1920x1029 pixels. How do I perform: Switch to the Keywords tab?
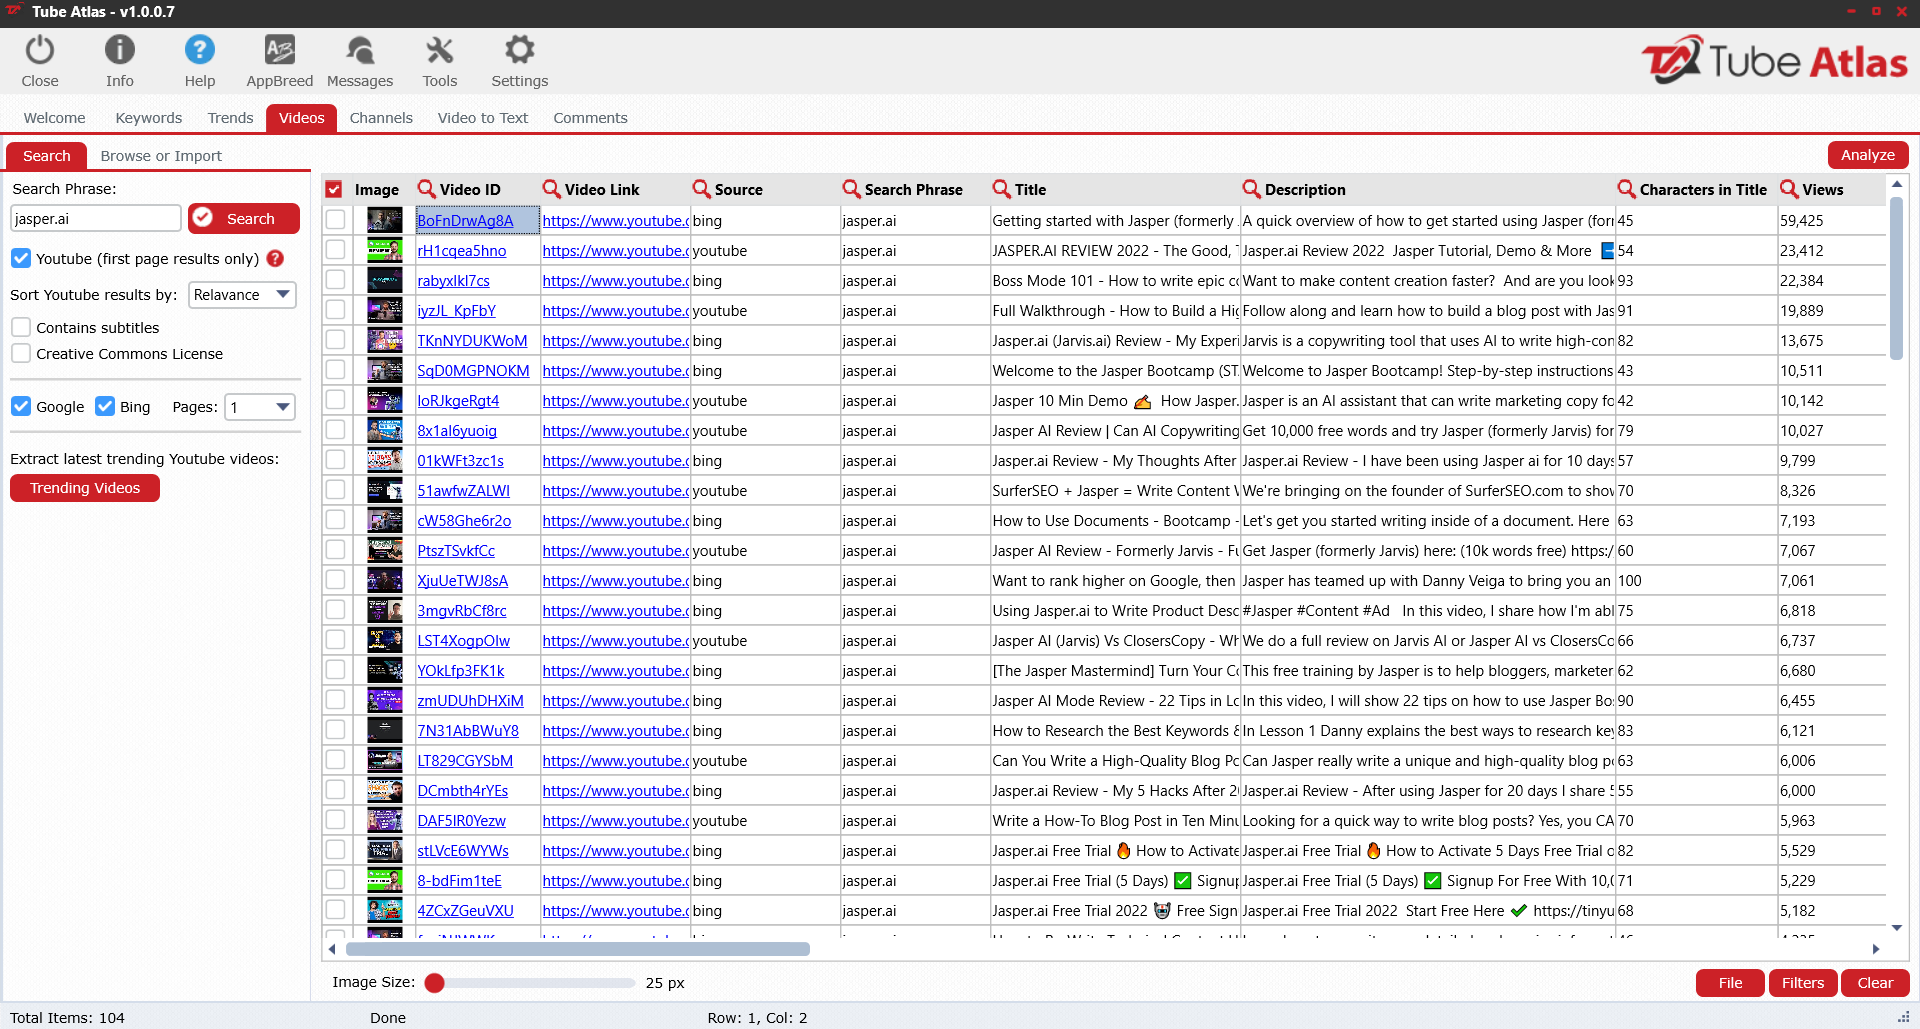pos(149,118)
